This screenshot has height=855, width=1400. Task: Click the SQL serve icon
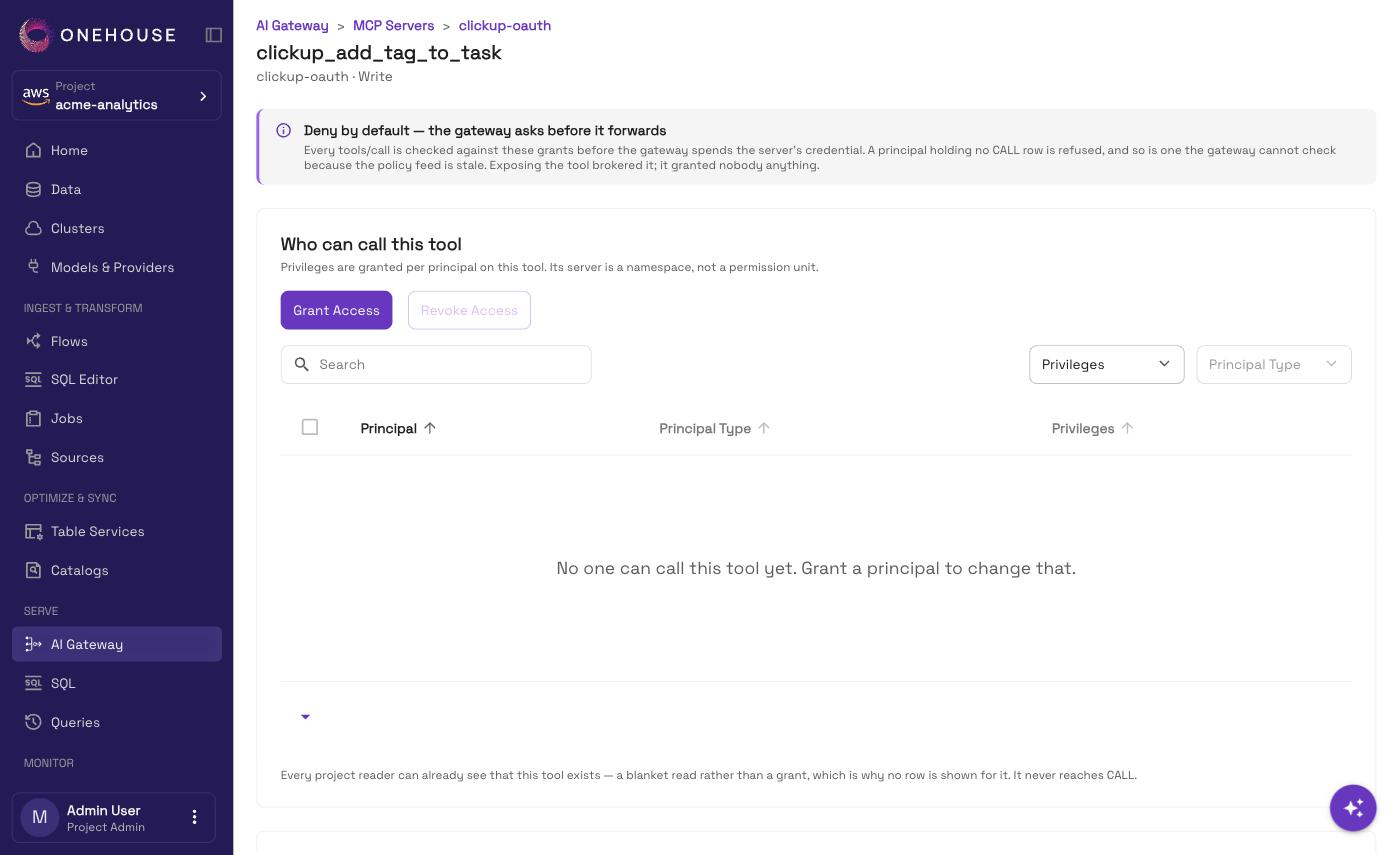coord(33,683)
